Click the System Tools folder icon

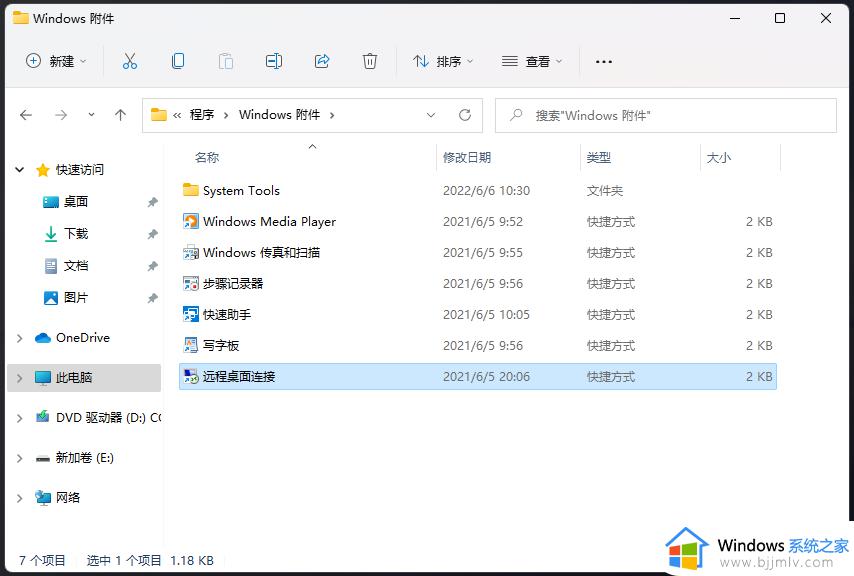[x=191, y=190]
